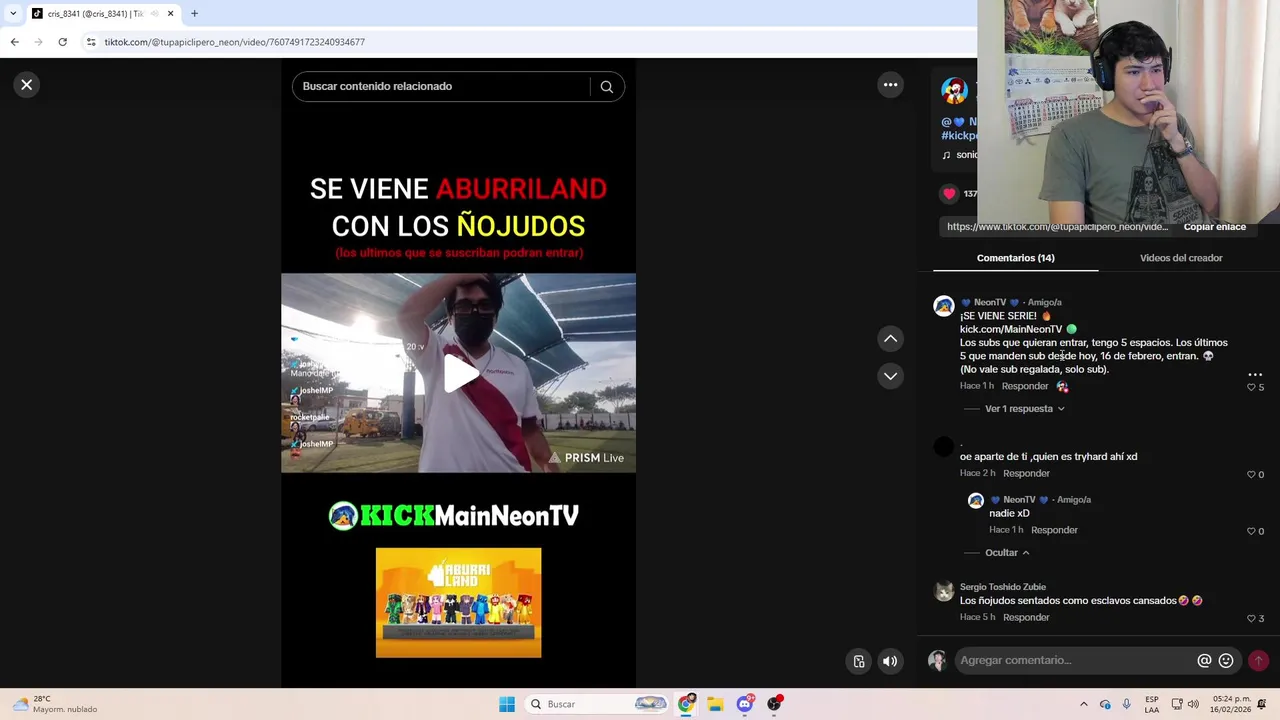
Task: Reply to the nadie xD reply
Action: (x=1054, y=530)
